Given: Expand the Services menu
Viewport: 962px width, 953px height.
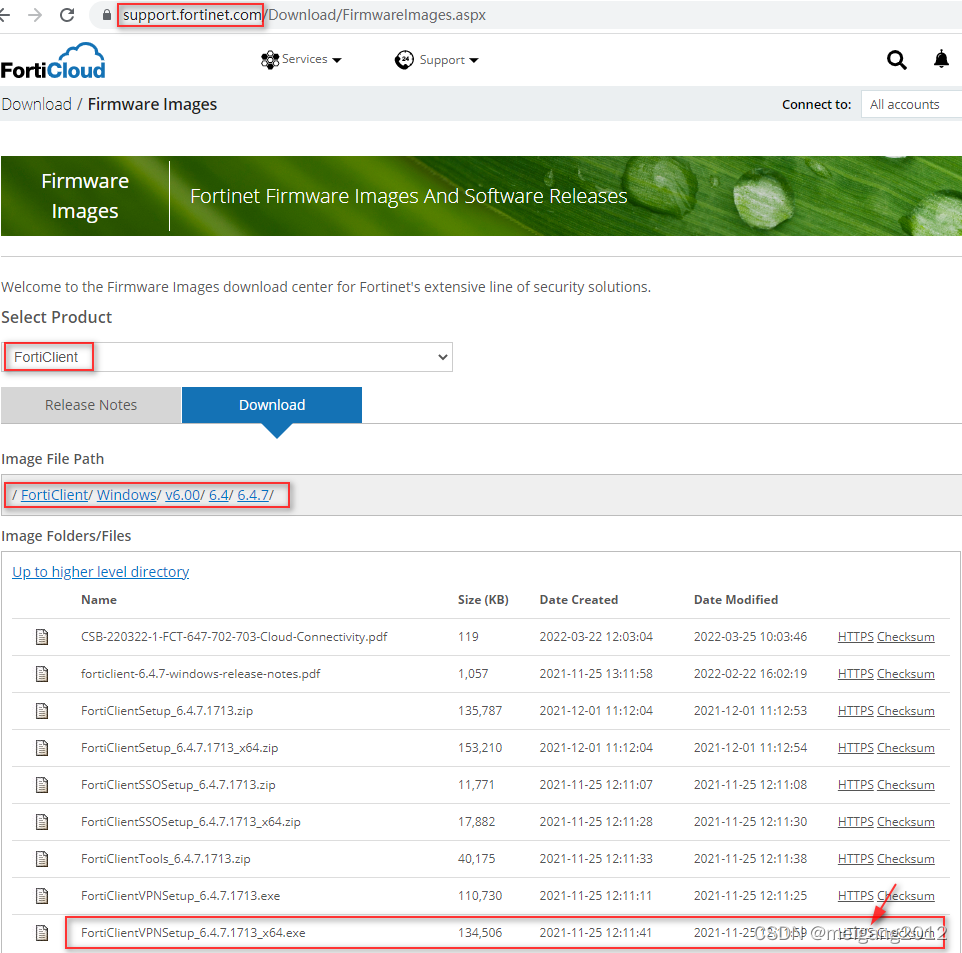Looking at the screenshot, I should [x=301, y=60].
